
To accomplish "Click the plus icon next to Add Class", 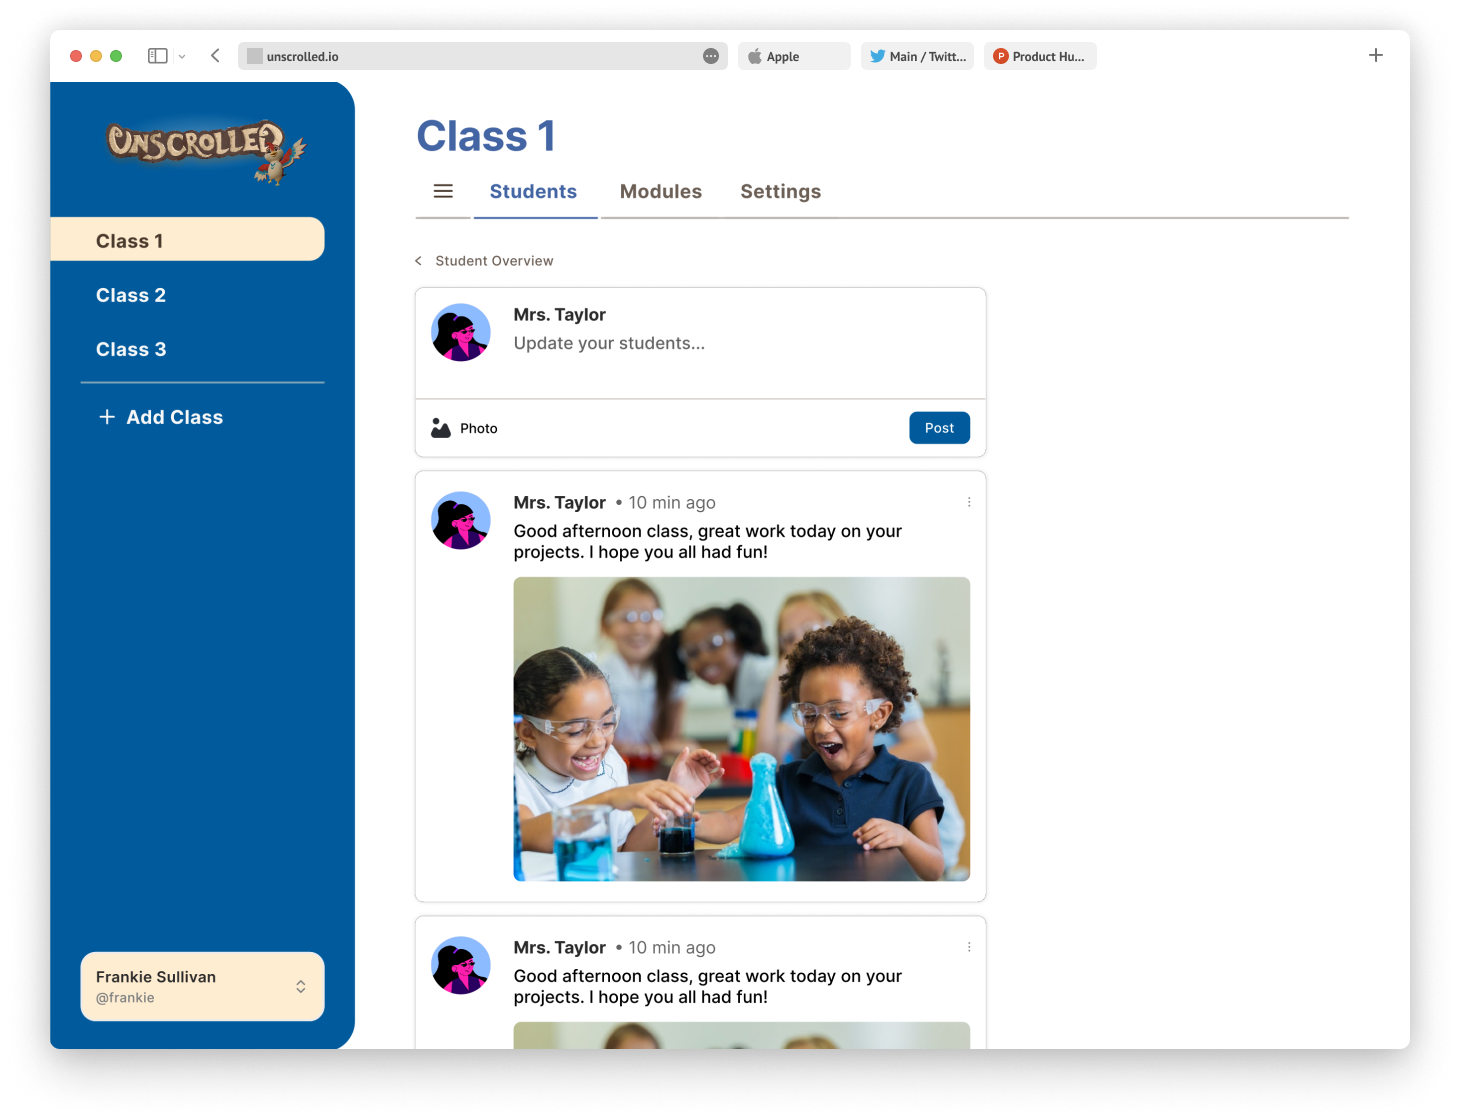I will tap(107, 417).
